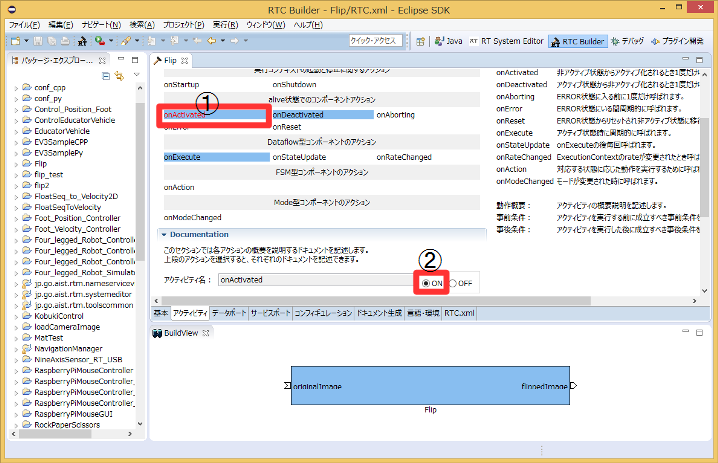Open the Run tool dropdown arrow
Image resolution: width=718 pixels, height=463 pixels.
(x=111, y=41)
